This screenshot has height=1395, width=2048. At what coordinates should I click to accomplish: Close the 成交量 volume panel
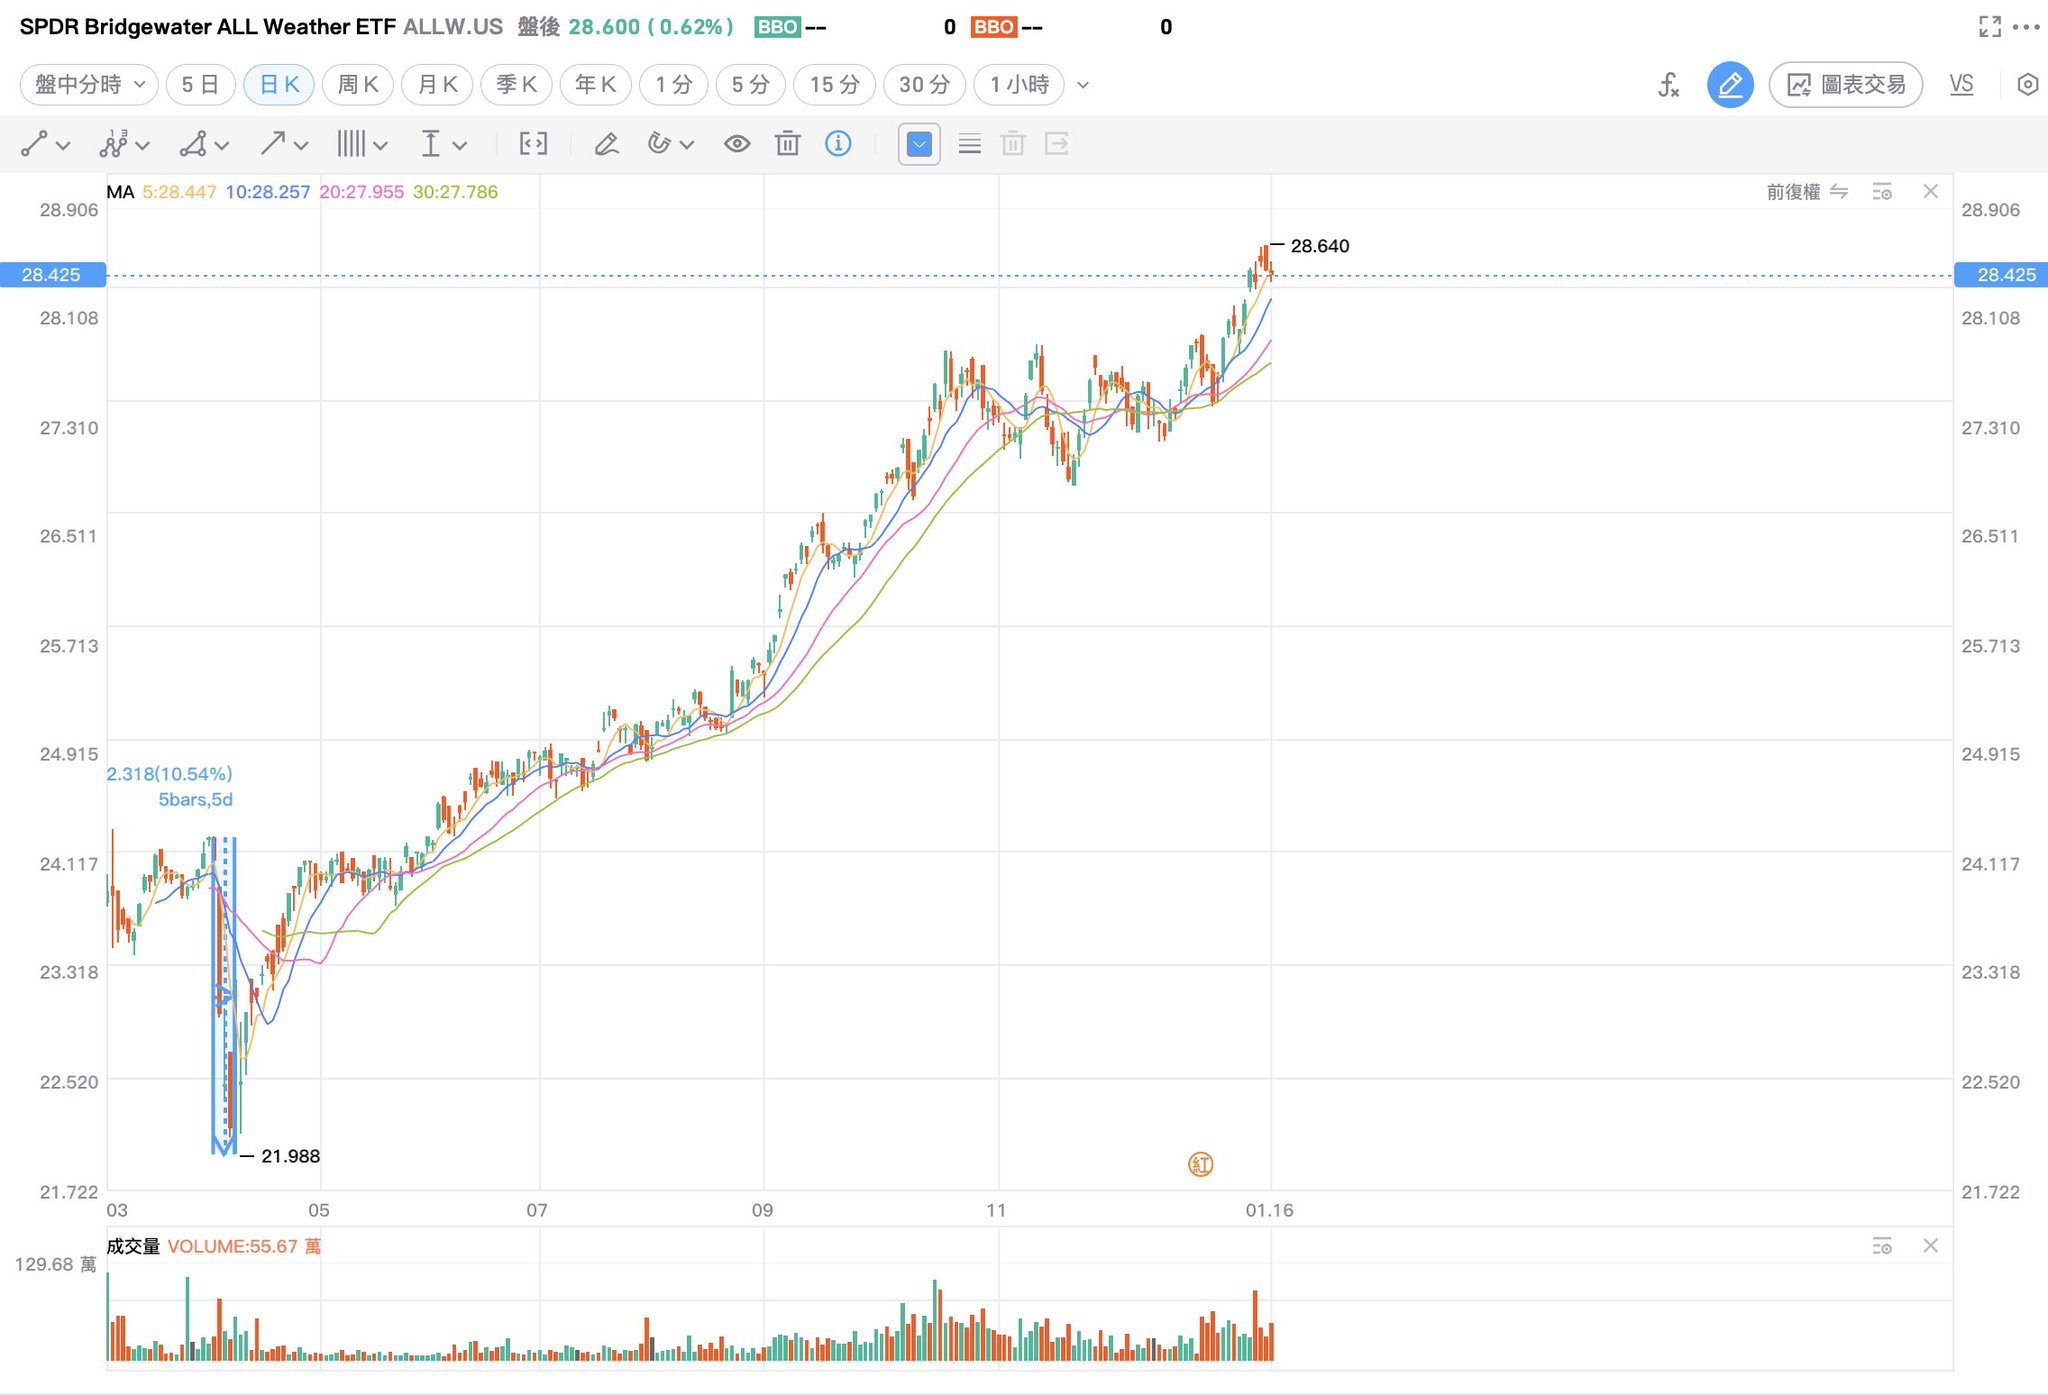click(1931, 1245)
